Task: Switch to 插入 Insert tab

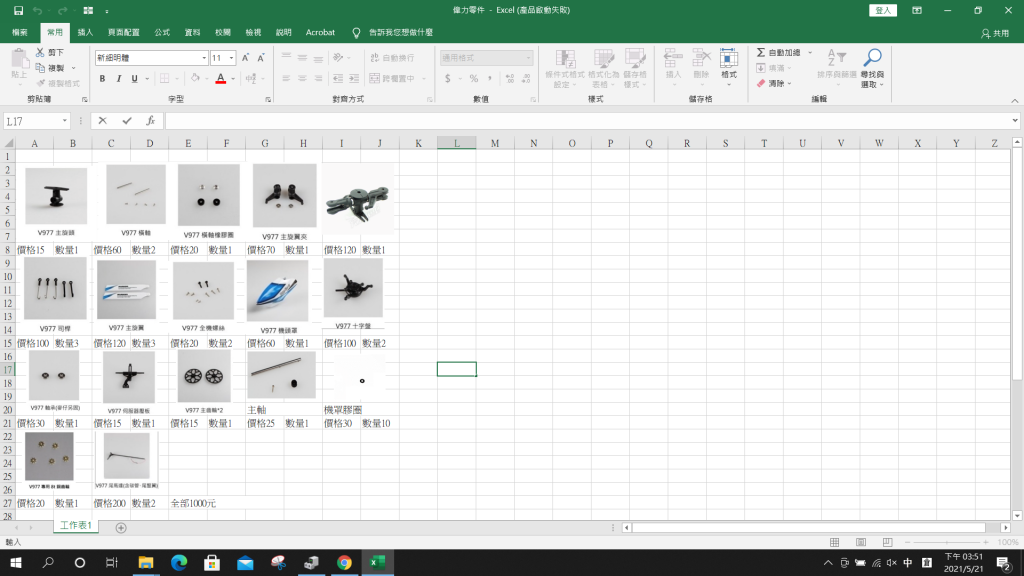Action: pos(85,32)
